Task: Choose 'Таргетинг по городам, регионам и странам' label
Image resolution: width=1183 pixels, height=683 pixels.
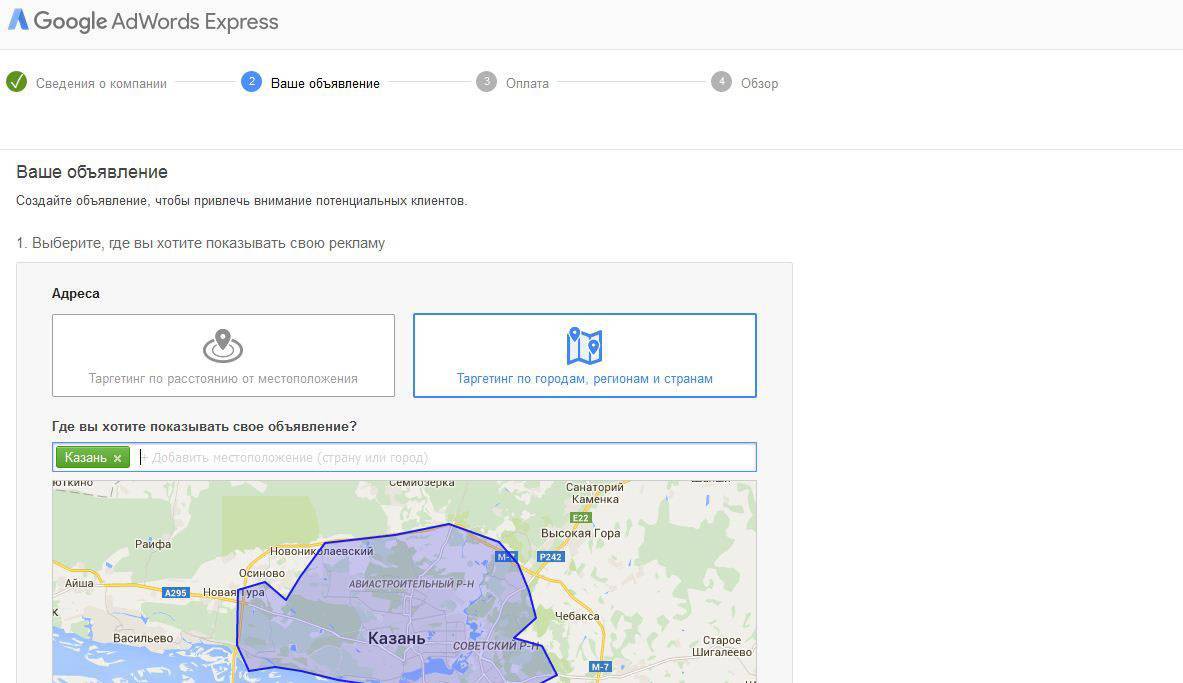Action: [584, 379]
